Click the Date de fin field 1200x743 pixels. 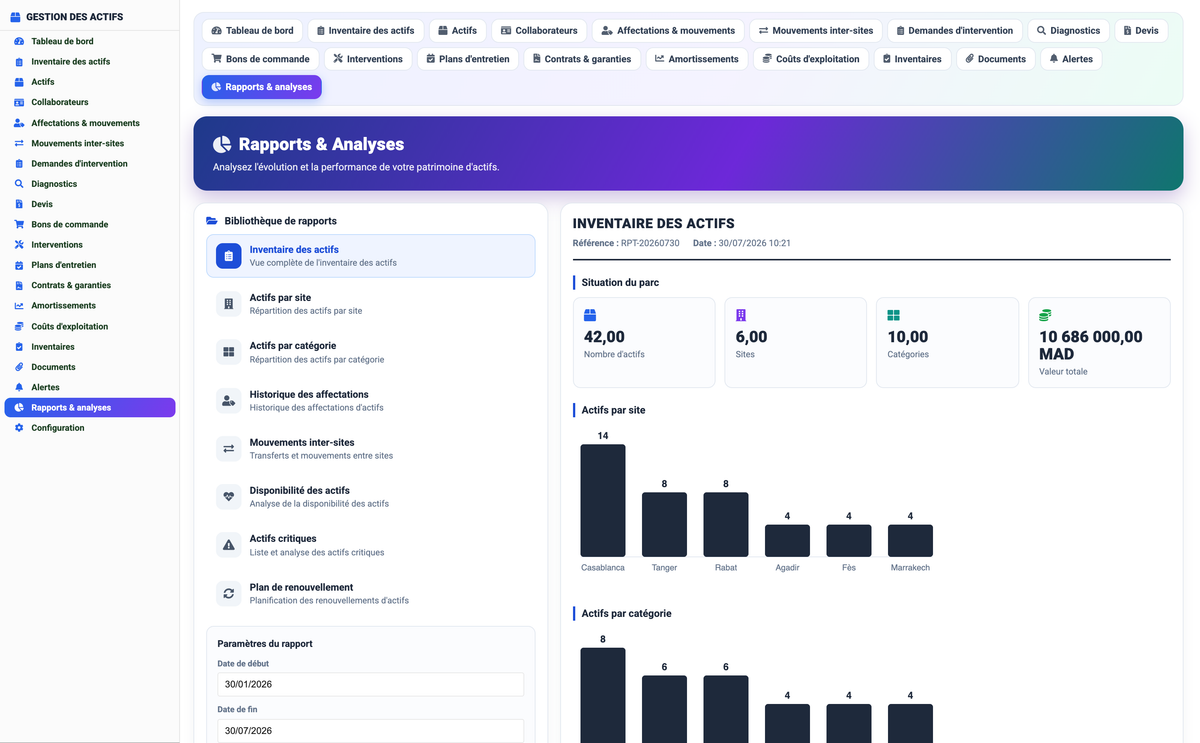(x=371, y=731)
